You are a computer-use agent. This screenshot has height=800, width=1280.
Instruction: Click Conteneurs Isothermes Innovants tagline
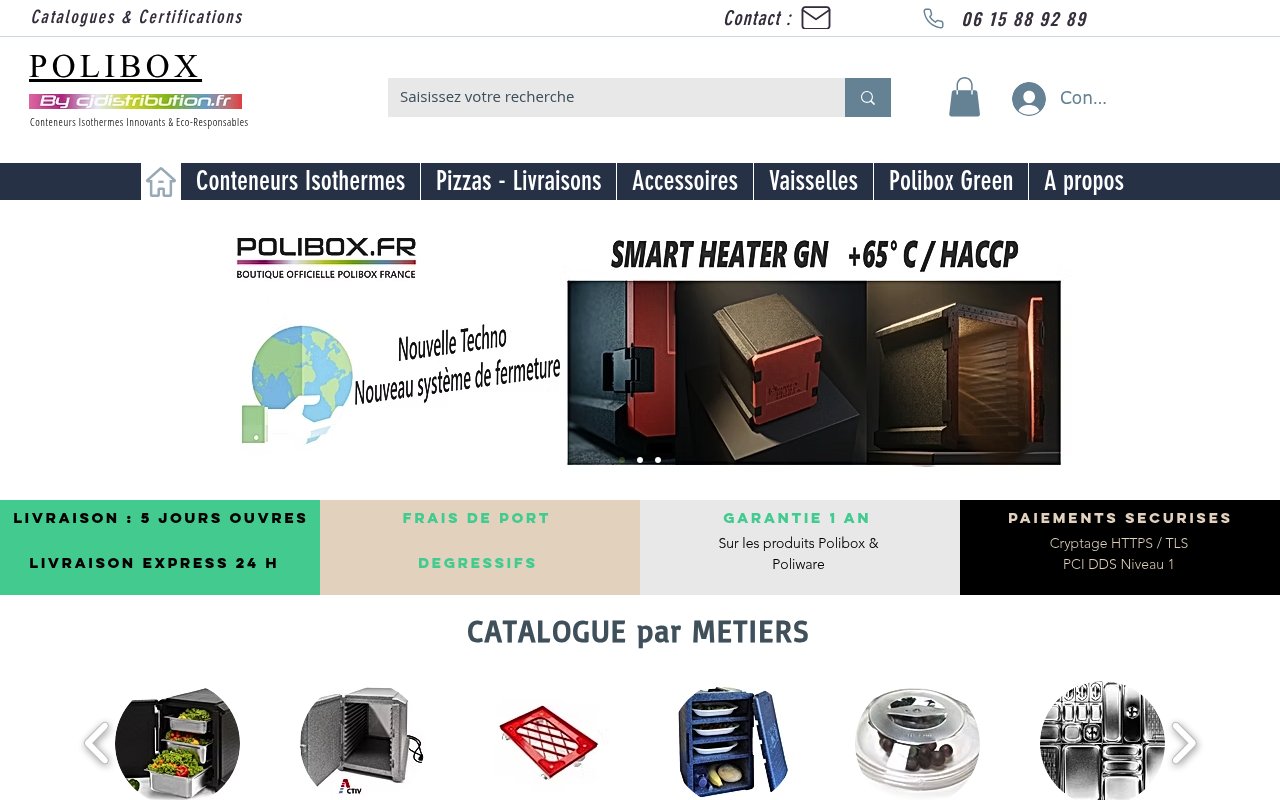point(139,122)
